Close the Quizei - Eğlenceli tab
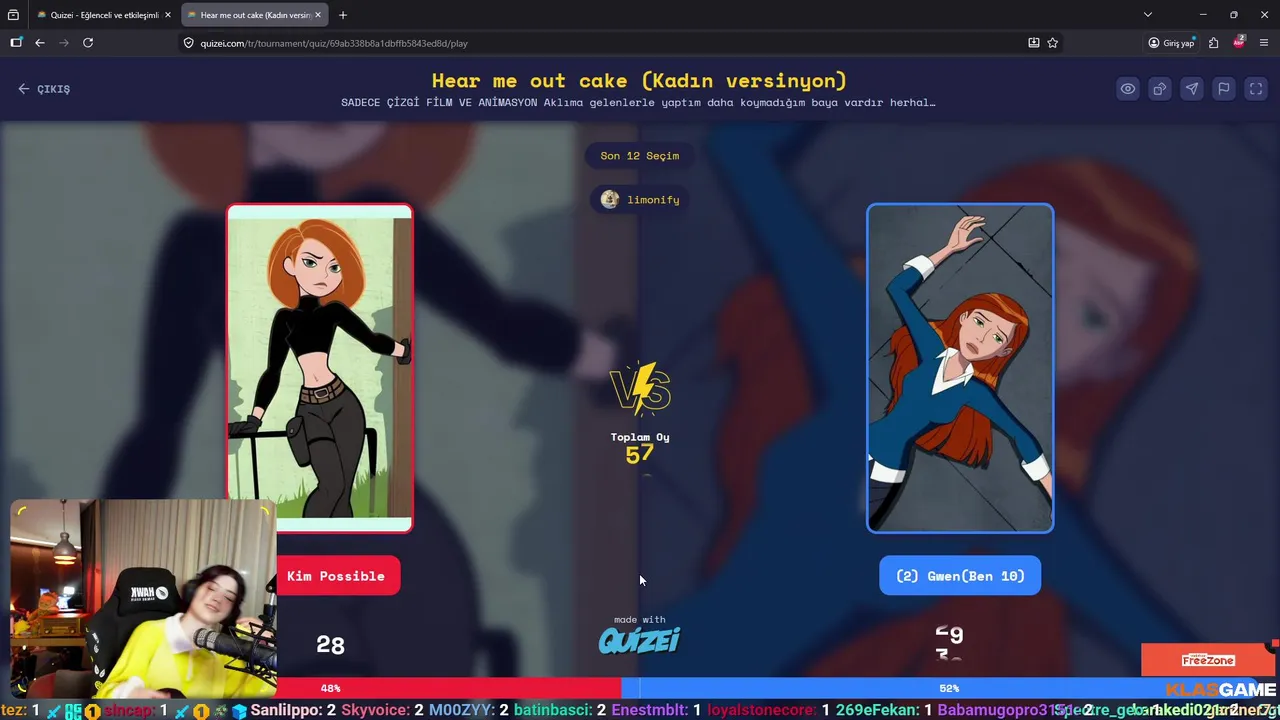1280x720 pixels. point(168,15)
